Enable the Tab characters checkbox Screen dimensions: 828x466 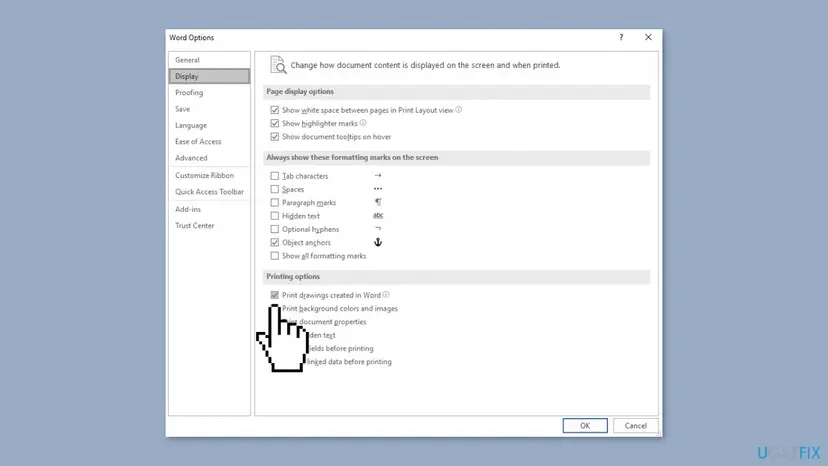275,176
